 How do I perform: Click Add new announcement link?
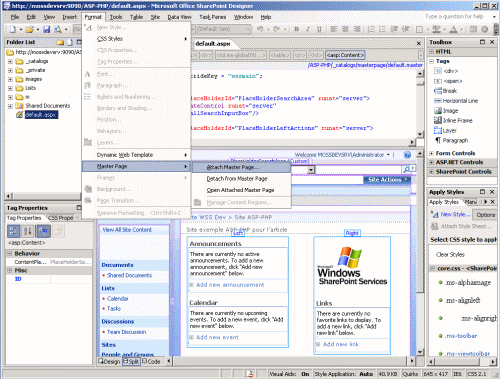tap(230, 285)
